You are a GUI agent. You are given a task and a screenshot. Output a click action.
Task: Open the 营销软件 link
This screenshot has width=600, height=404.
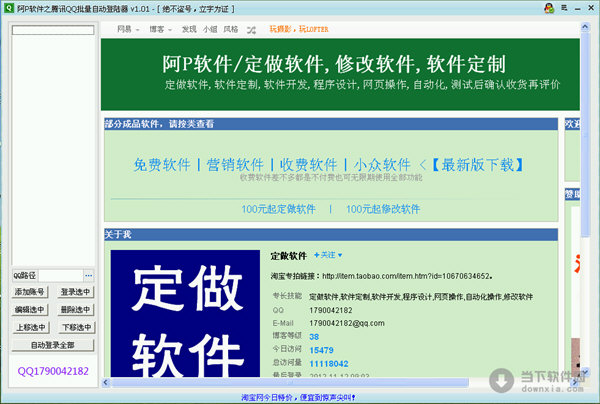[235, 165]
